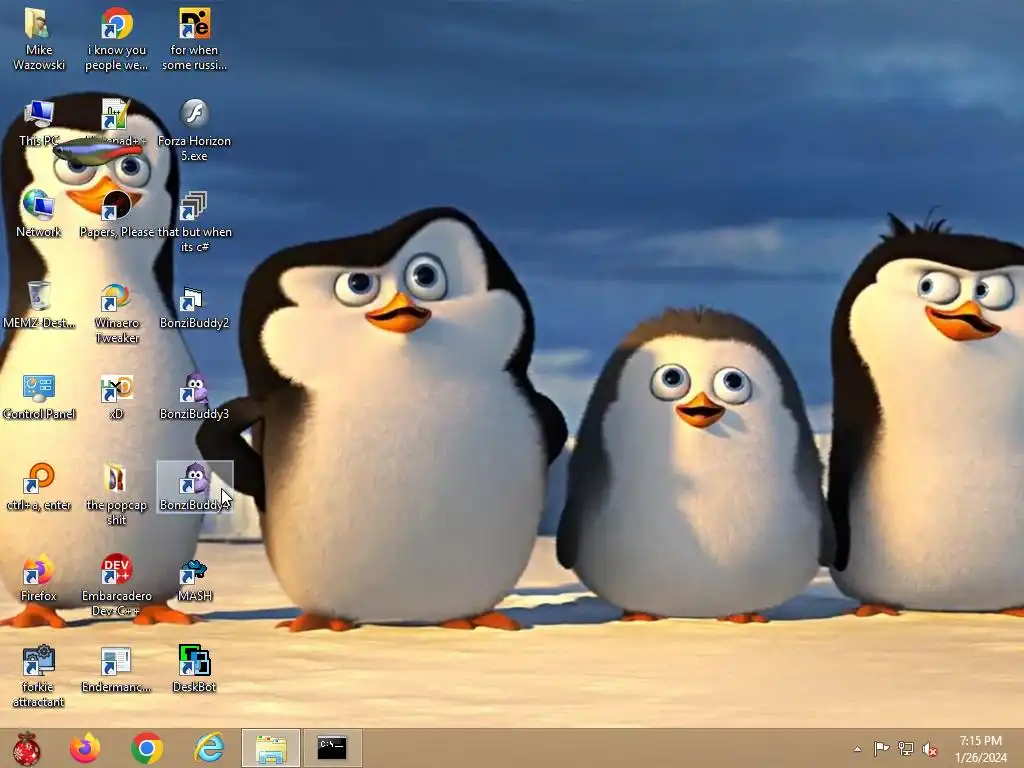Screen dimensions: 1024x768
Task: Open the Action Center flag icon
Action: 881,748
